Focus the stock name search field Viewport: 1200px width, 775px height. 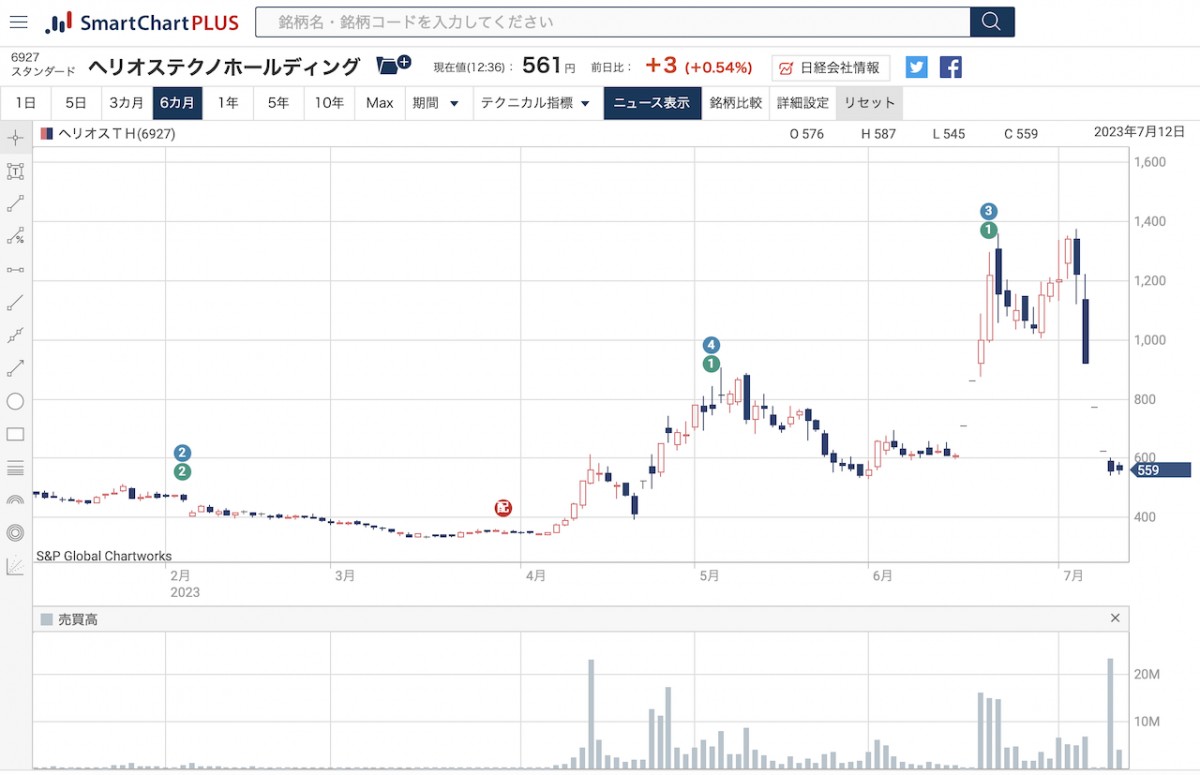pos(612,22)
